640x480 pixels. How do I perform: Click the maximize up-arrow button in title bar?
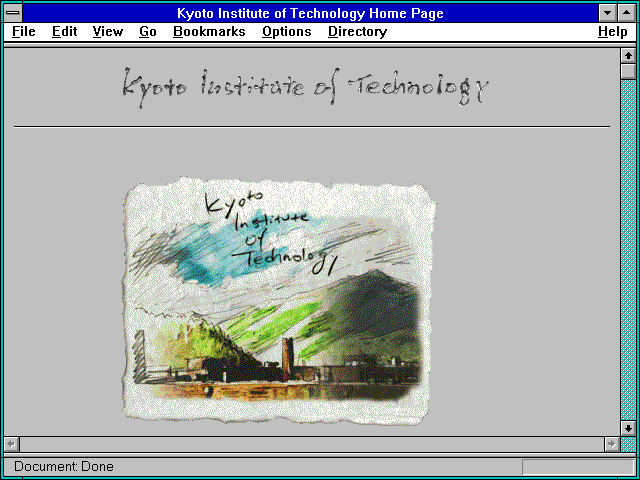point(627,13)
